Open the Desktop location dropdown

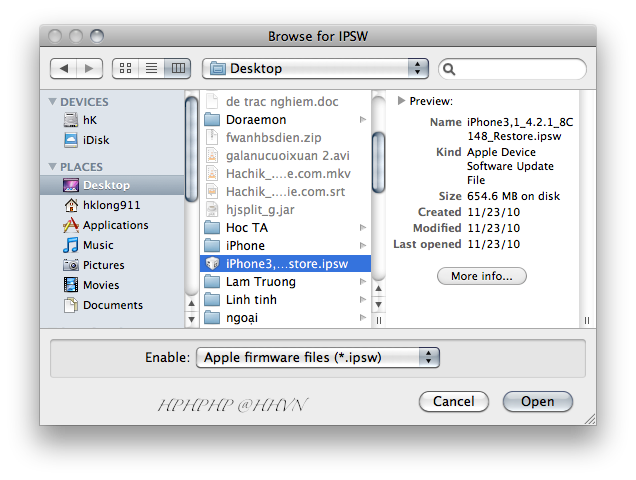coord(315,69)
